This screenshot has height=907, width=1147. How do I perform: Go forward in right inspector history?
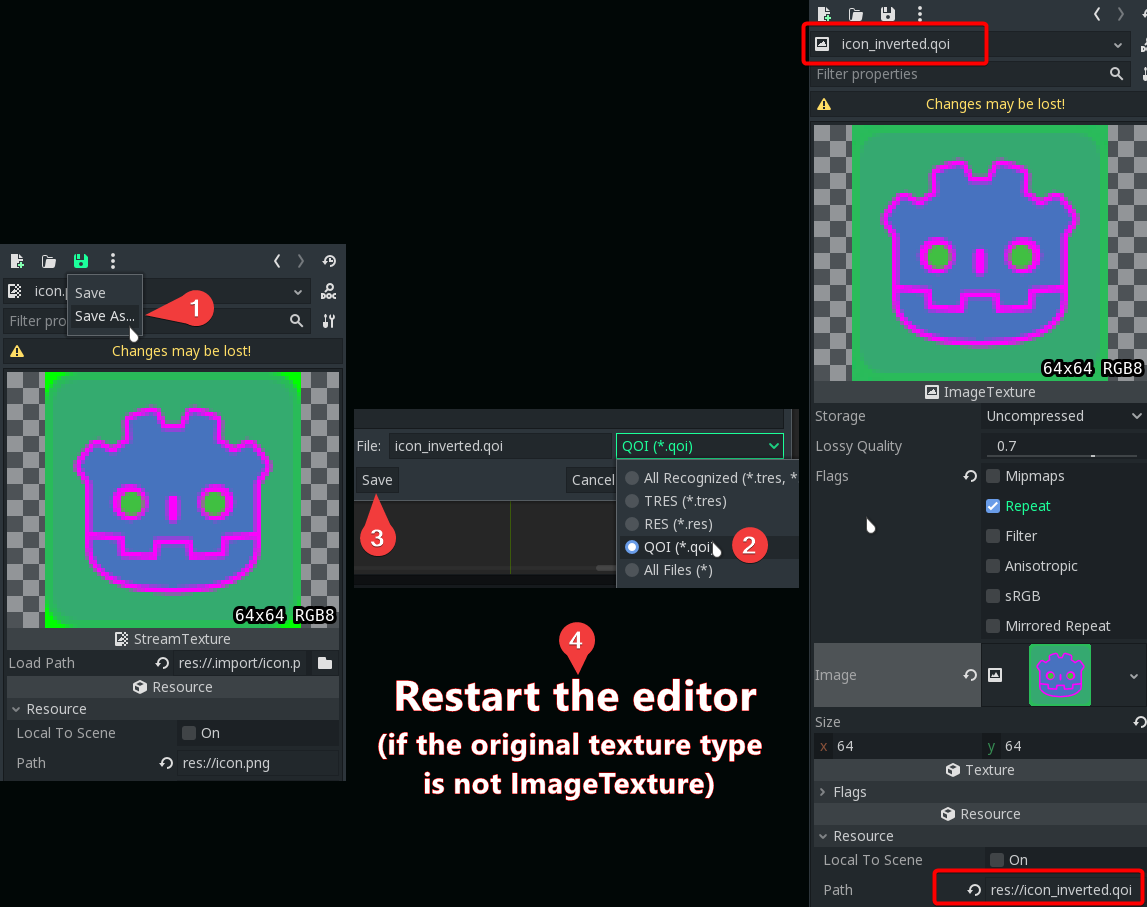1121,14
